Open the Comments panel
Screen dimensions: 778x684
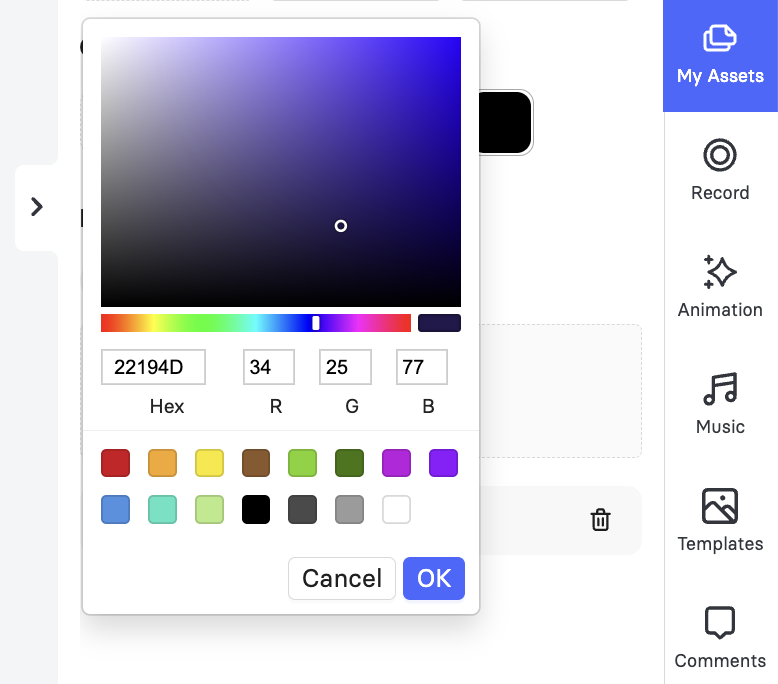point(720,638)
